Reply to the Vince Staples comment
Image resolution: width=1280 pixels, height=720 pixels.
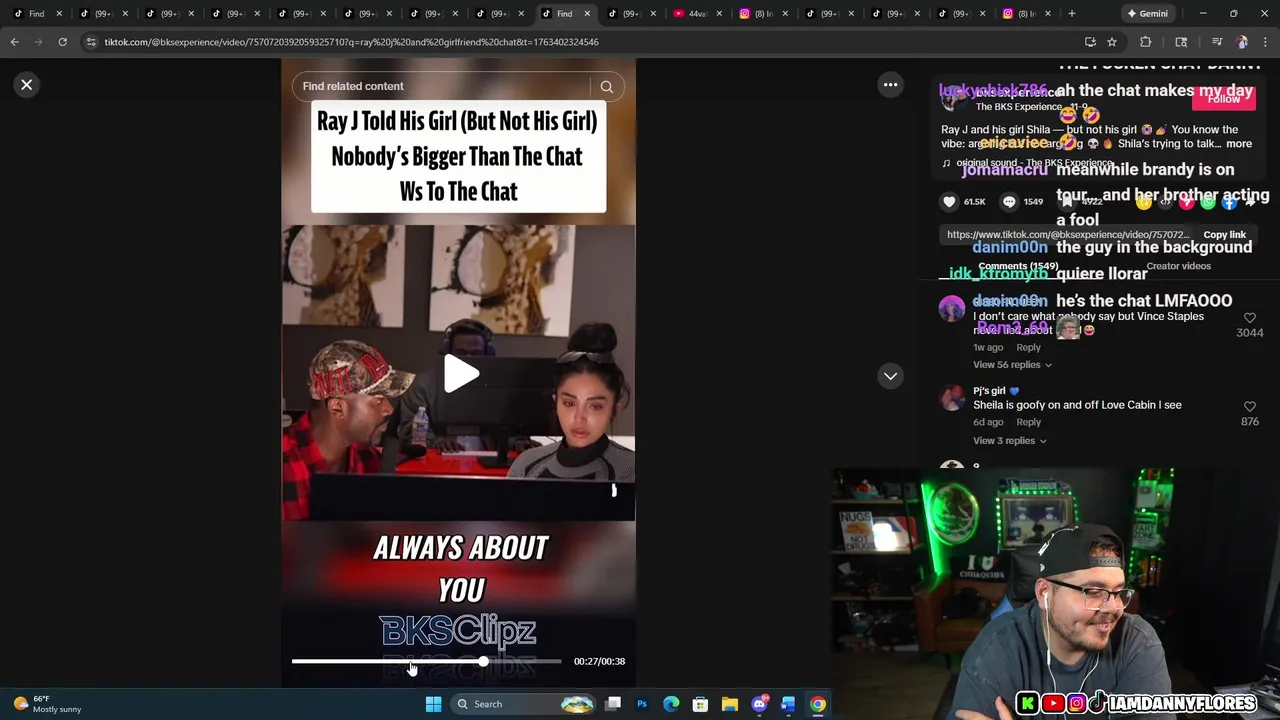pyautogui.click(x=1028, y=347)
